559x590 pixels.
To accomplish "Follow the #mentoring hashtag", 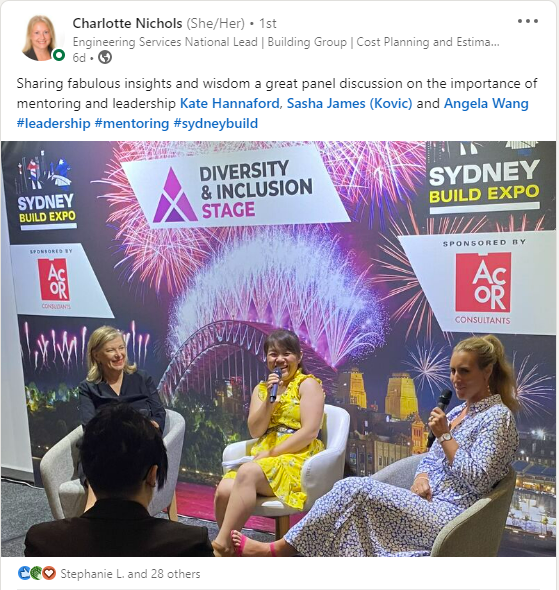I will [x=132, y=123].
